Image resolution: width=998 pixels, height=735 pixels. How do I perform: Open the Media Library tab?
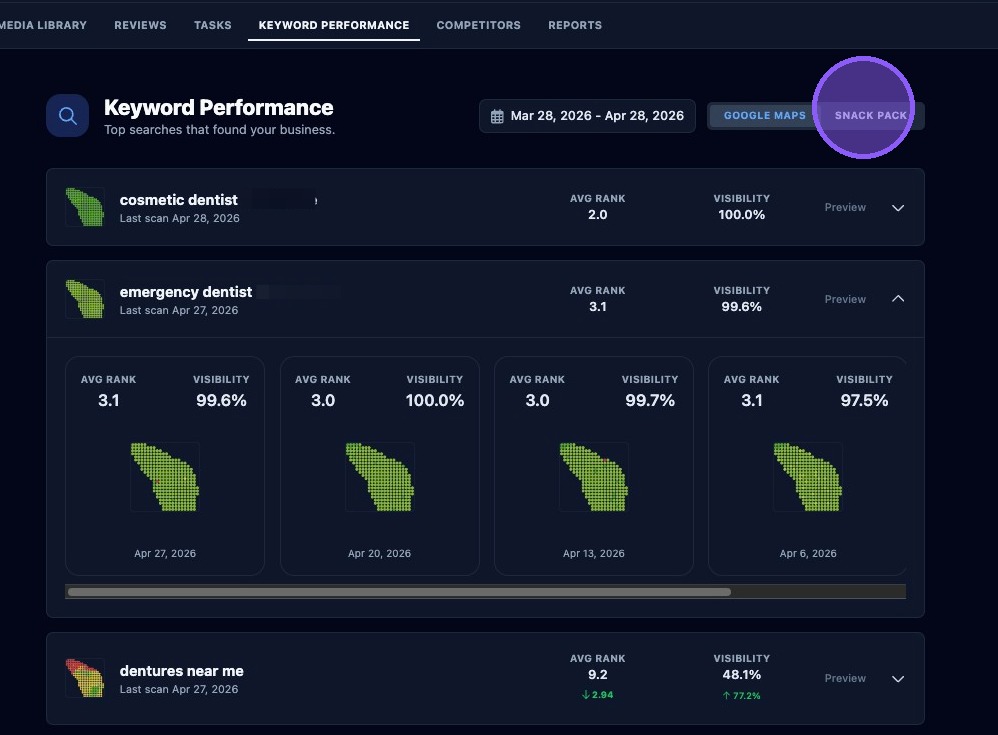tap(43, 25)
